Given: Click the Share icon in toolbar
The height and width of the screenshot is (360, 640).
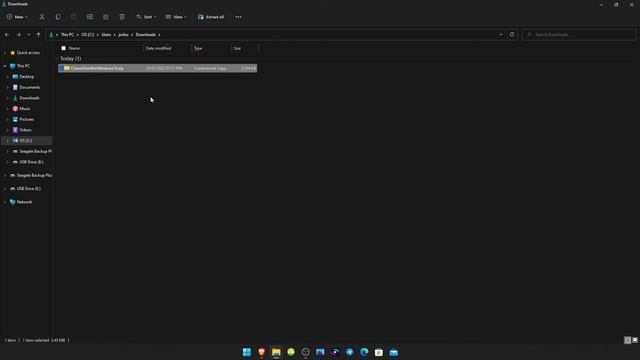Looking at the screenshot, I should [106, 17].
